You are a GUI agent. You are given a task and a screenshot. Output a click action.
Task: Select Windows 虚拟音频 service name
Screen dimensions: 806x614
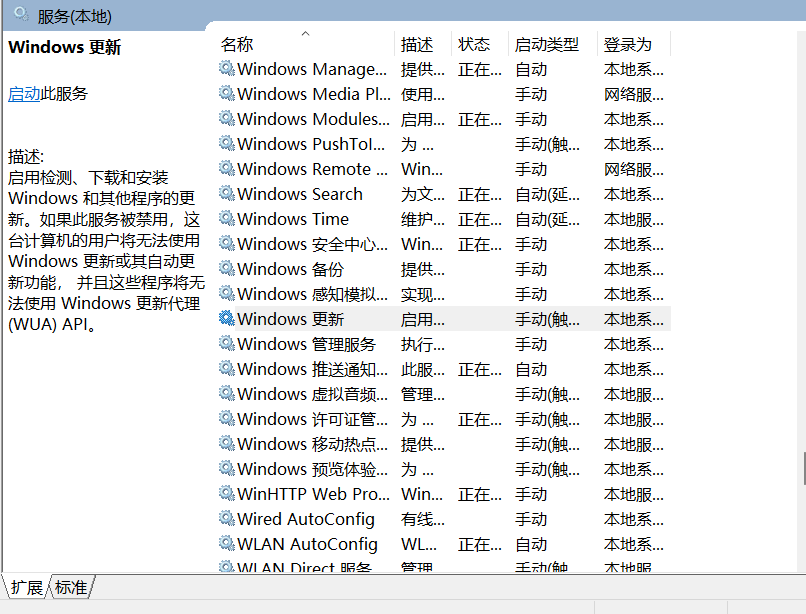click(313, 394)
